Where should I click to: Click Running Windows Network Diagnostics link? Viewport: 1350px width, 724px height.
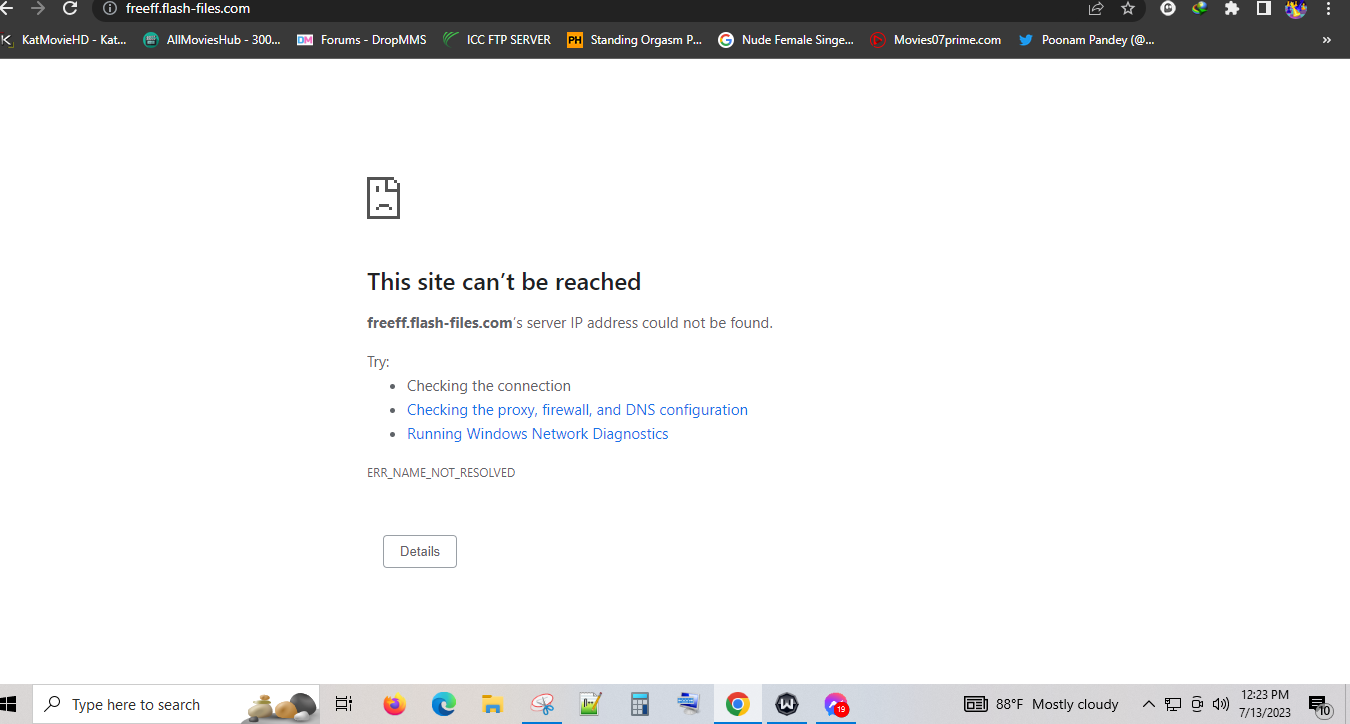tap(537, 434)
